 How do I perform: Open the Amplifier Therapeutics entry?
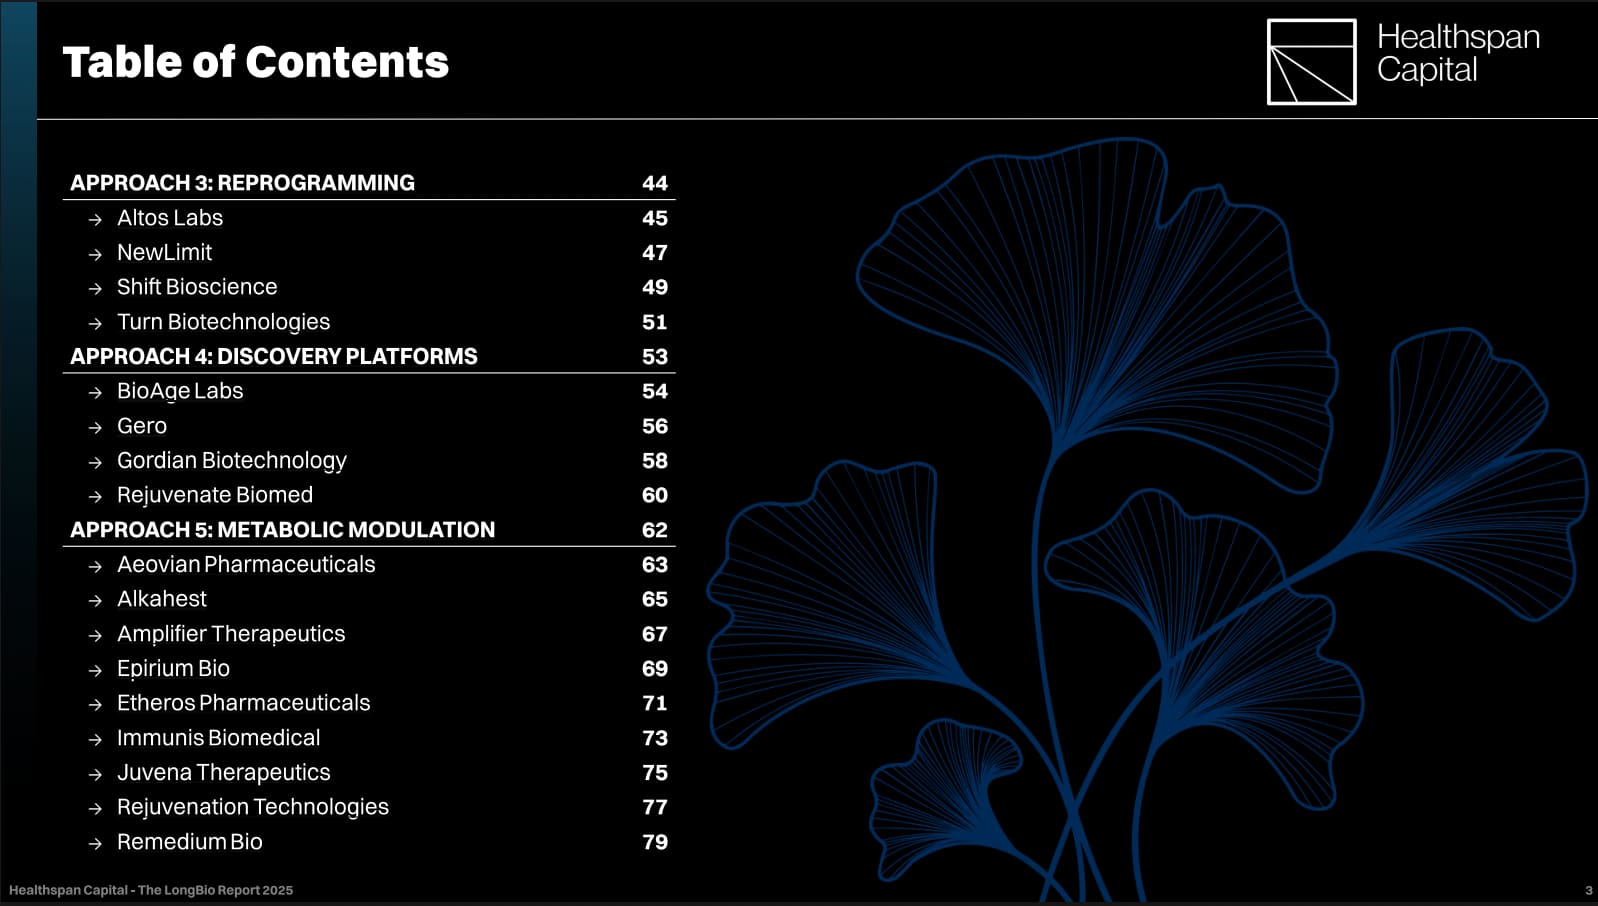[x=231, y=634]
